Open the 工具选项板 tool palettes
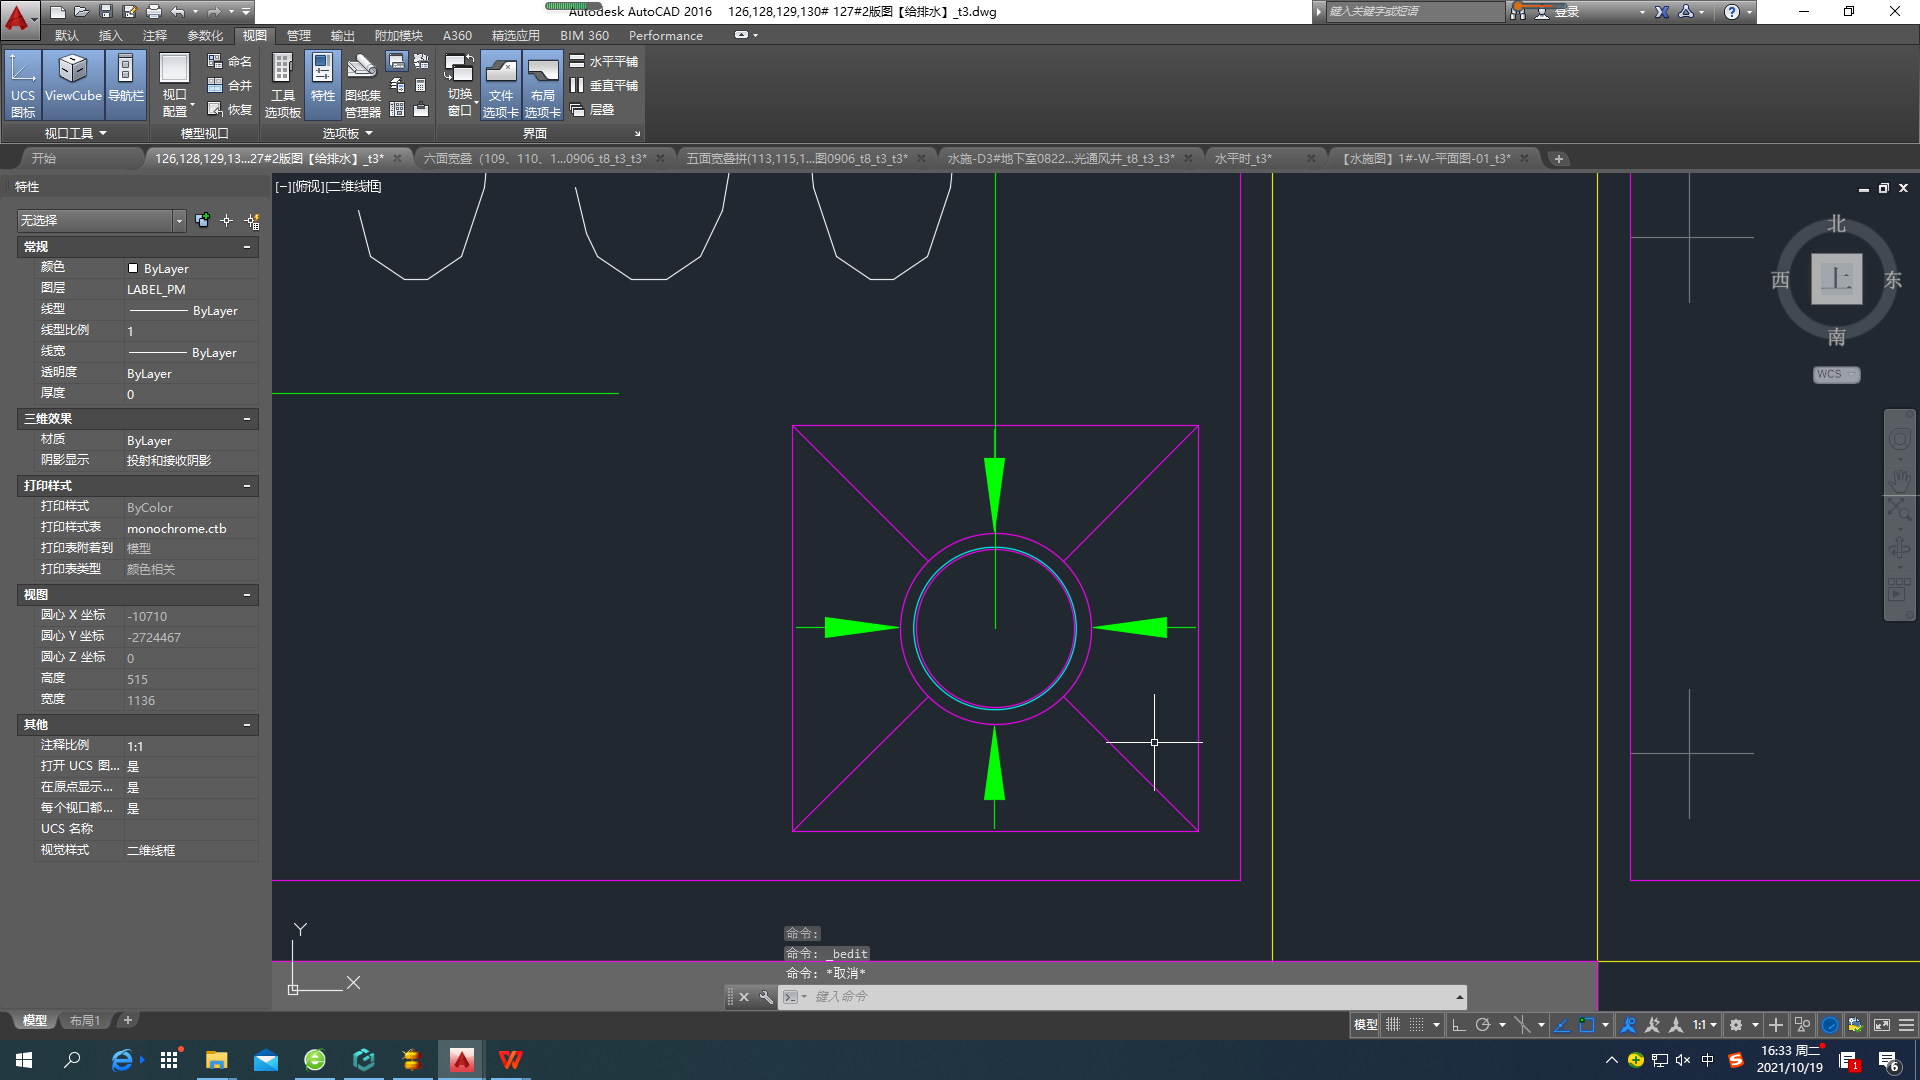The height and width of the screenshot is (1080, 1920). pos(283,86)
